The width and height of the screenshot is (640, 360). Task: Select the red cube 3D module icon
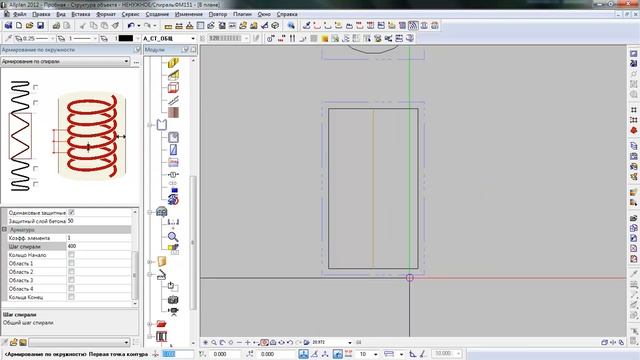click(173, 88)
